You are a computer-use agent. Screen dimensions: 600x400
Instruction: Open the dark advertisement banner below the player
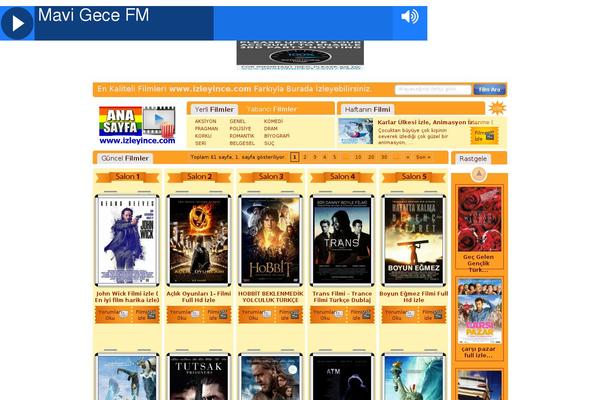(x=300, y=55)
